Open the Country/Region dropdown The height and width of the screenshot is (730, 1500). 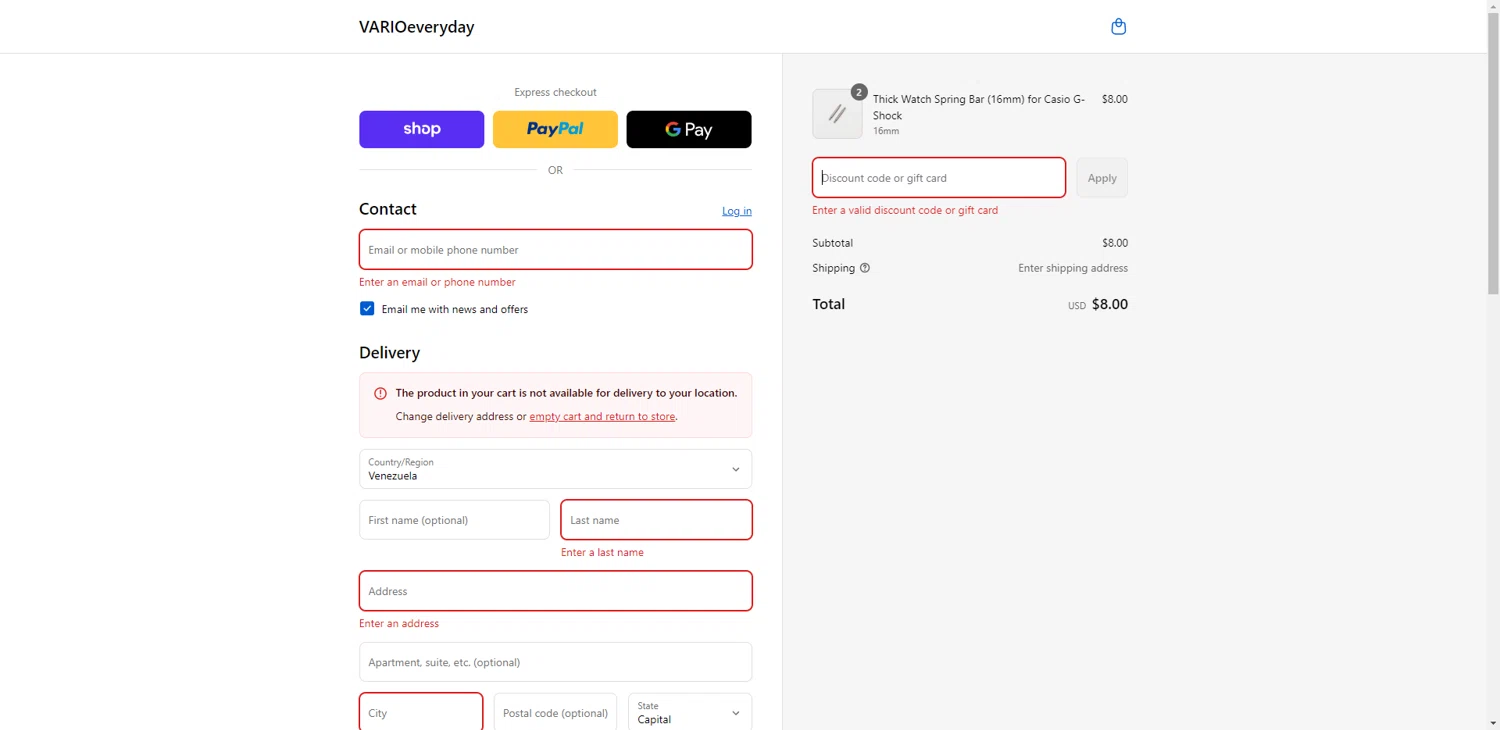click(555, 469)
